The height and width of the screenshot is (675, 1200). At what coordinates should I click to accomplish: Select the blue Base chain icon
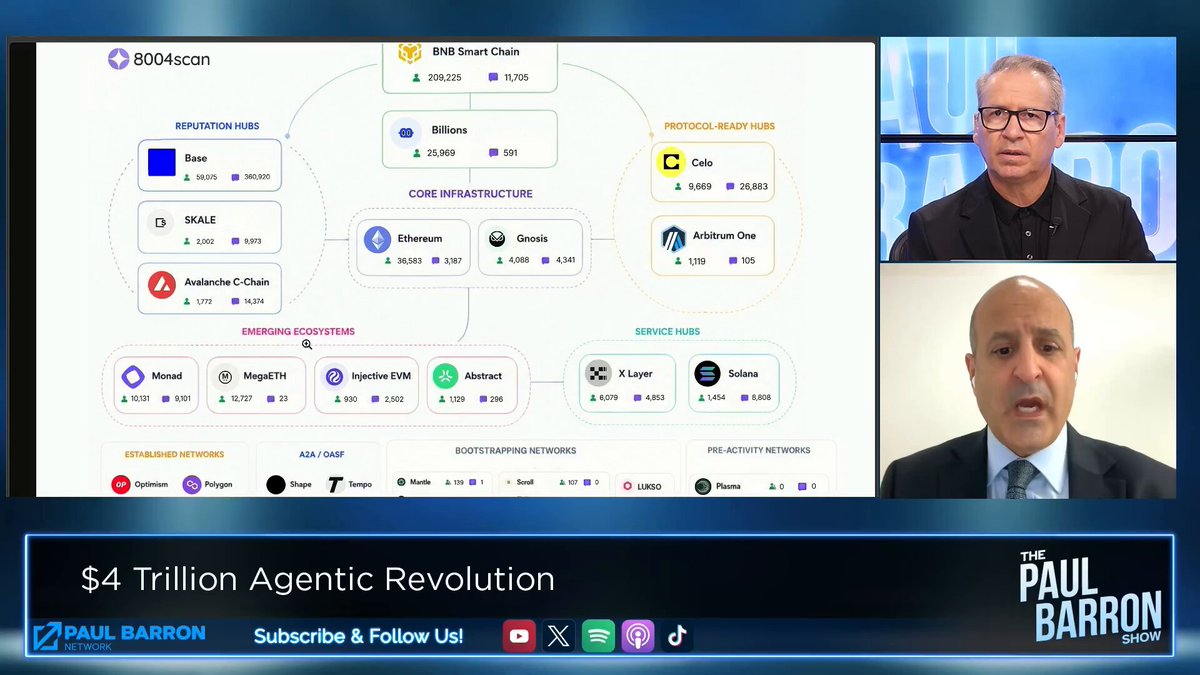(162, 162)
